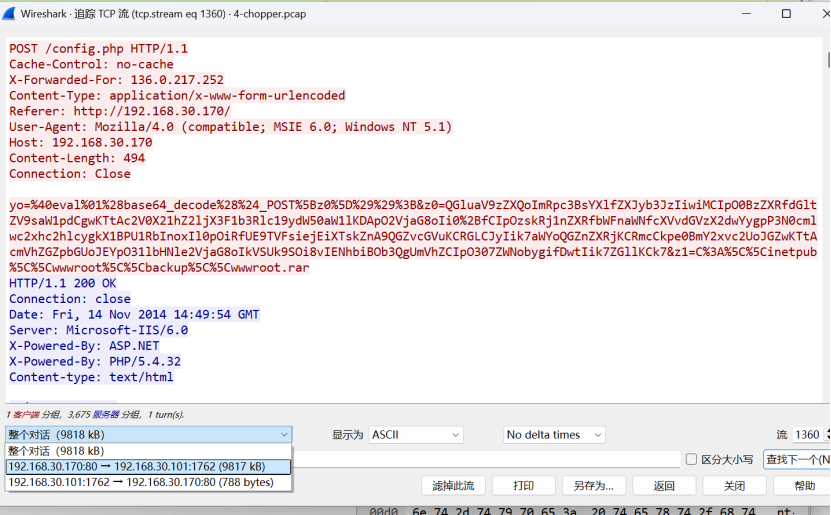Click the X-Powered-By: ASP.NET line

84,346
